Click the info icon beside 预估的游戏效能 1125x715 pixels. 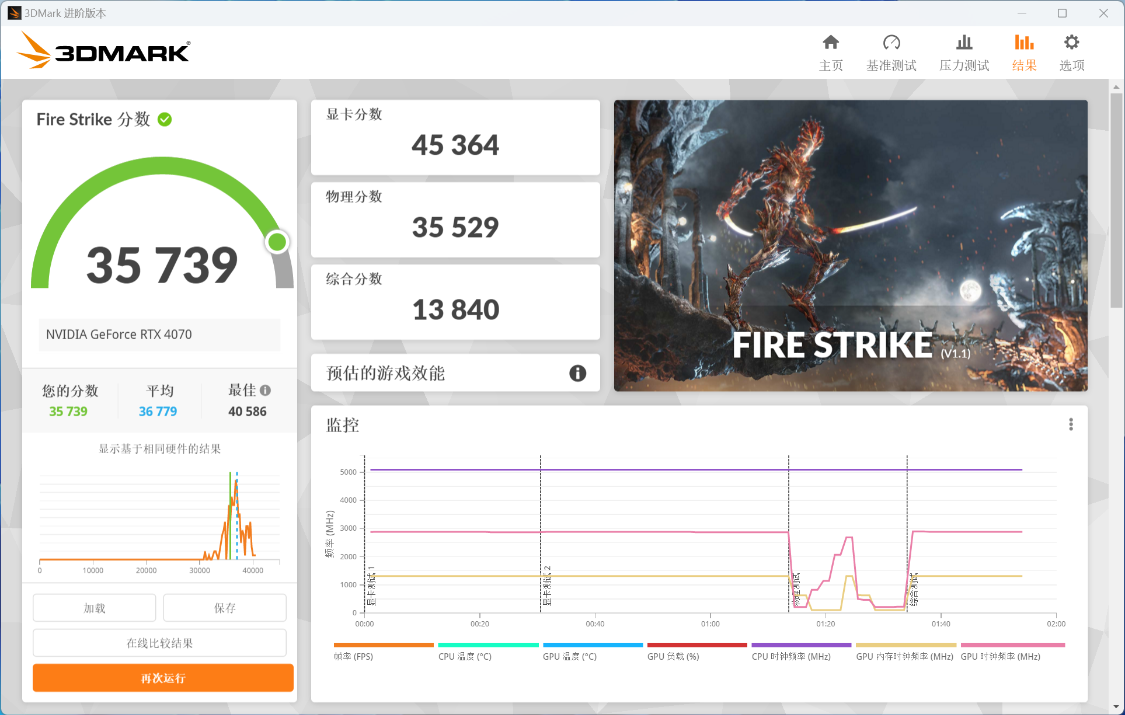click(578, 373)
